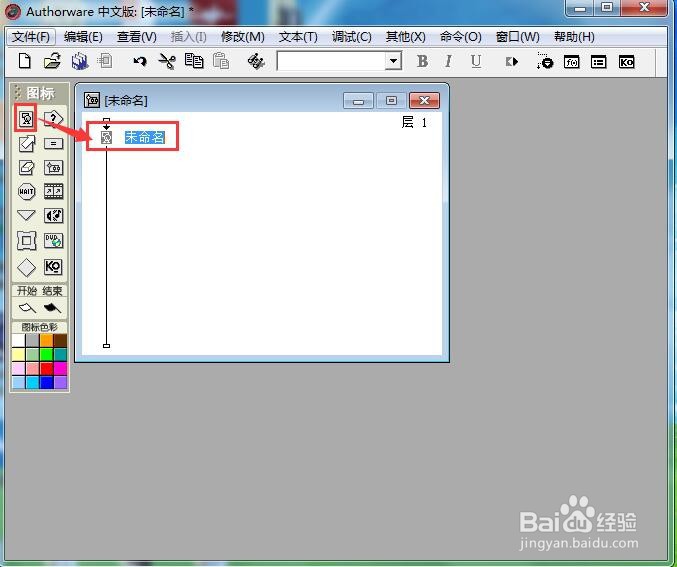677x567 pixels.
Task: Maximize the [未命名] design window
Action: tap(391, 101)
